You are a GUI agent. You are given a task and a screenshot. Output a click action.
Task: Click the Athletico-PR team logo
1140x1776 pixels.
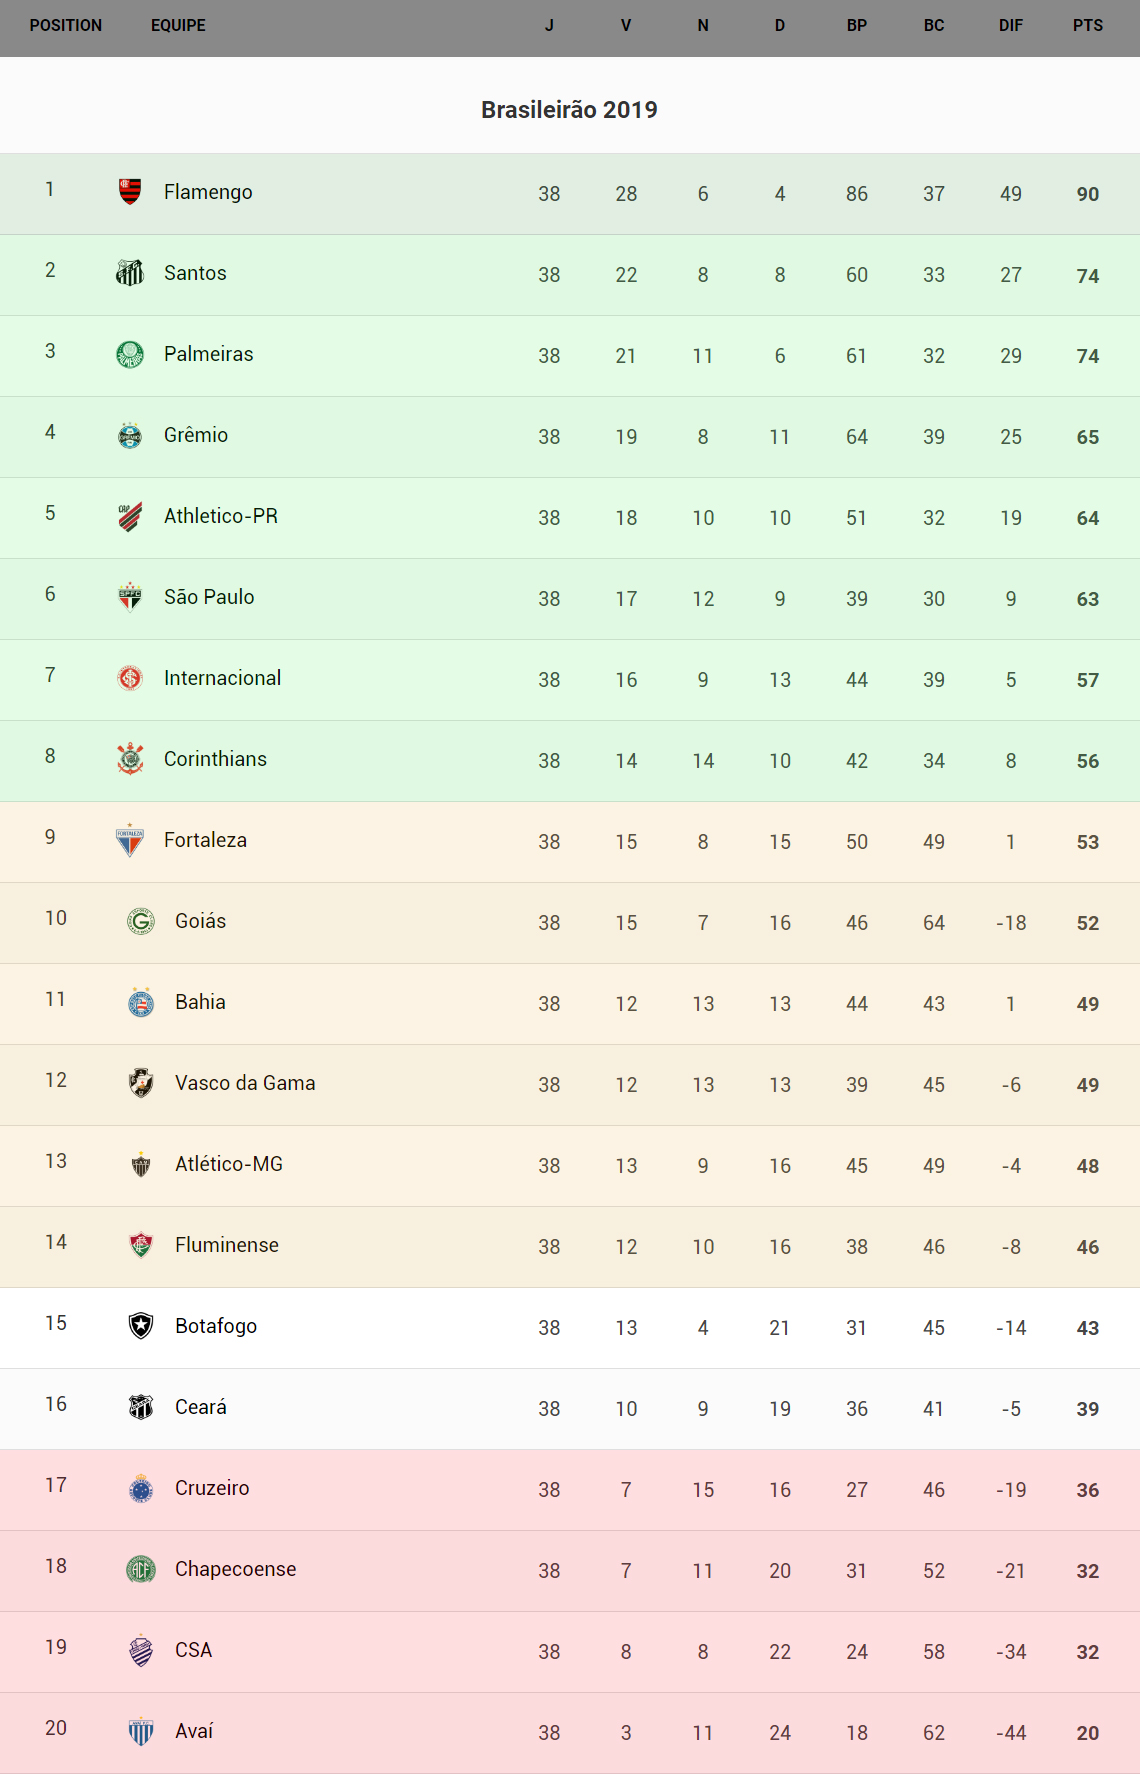130,516
